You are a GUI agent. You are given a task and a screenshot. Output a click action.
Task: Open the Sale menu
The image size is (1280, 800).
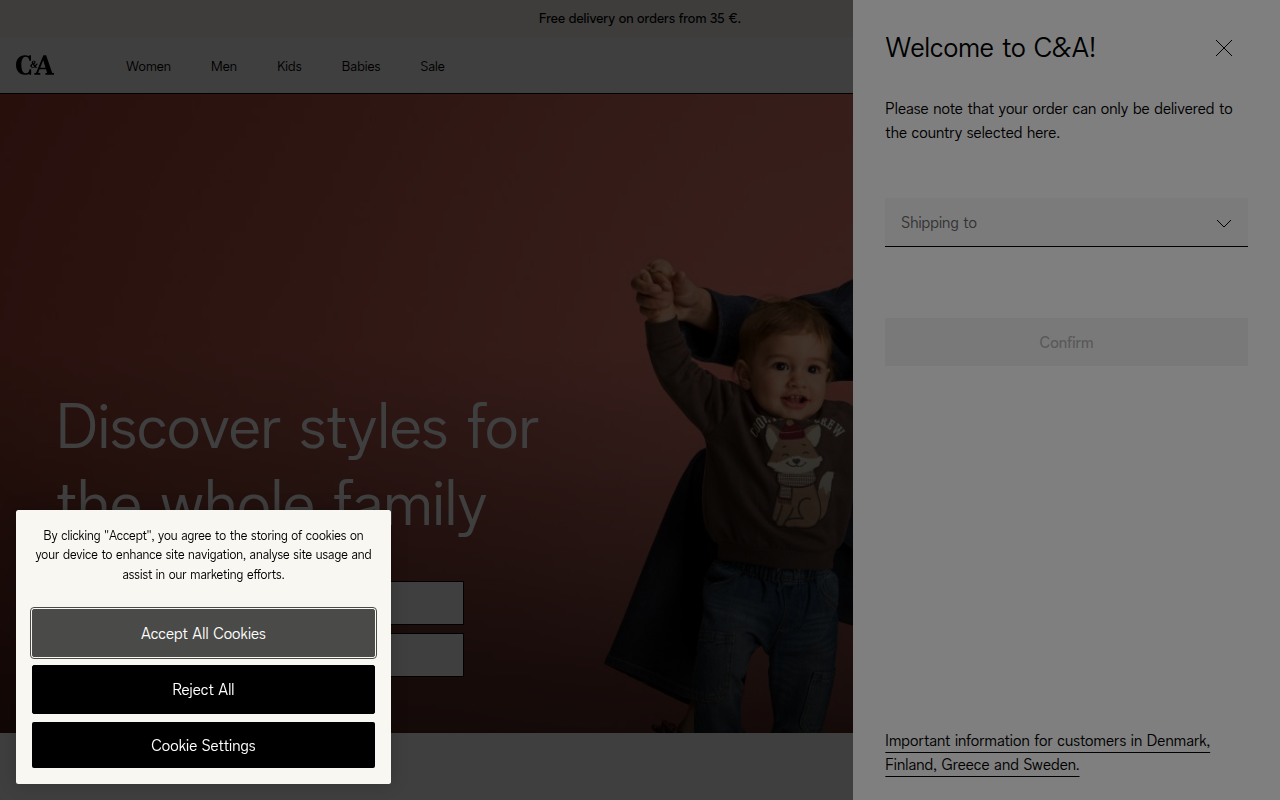click(432, 66)
